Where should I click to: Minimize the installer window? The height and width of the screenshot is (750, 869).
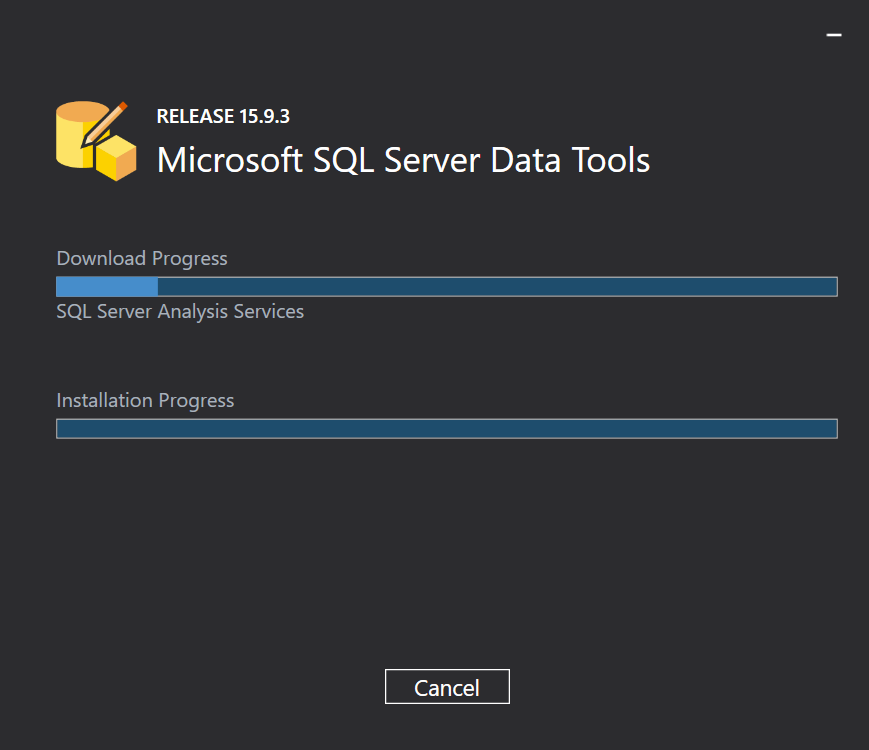point(834,34)
